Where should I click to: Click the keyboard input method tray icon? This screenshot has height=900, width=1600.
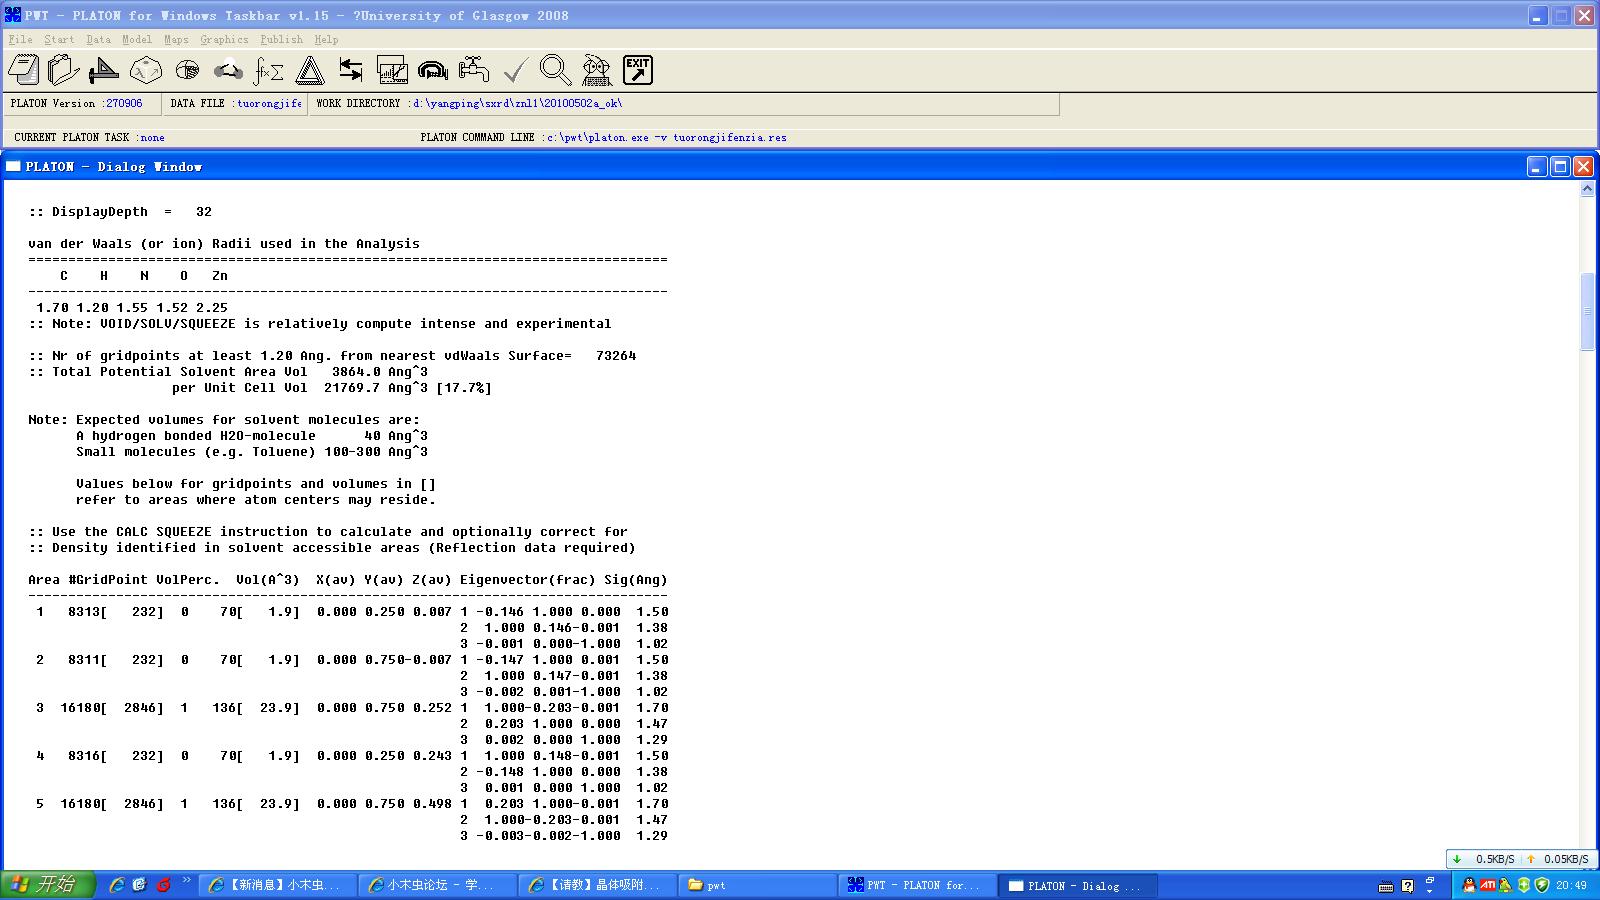(1386, 886)
